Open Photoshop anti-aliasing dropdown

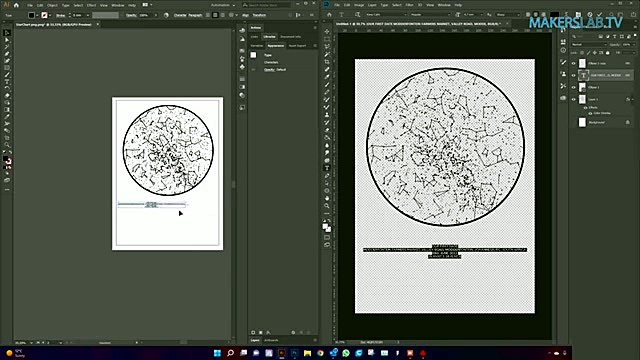click(x=507, y=15)
